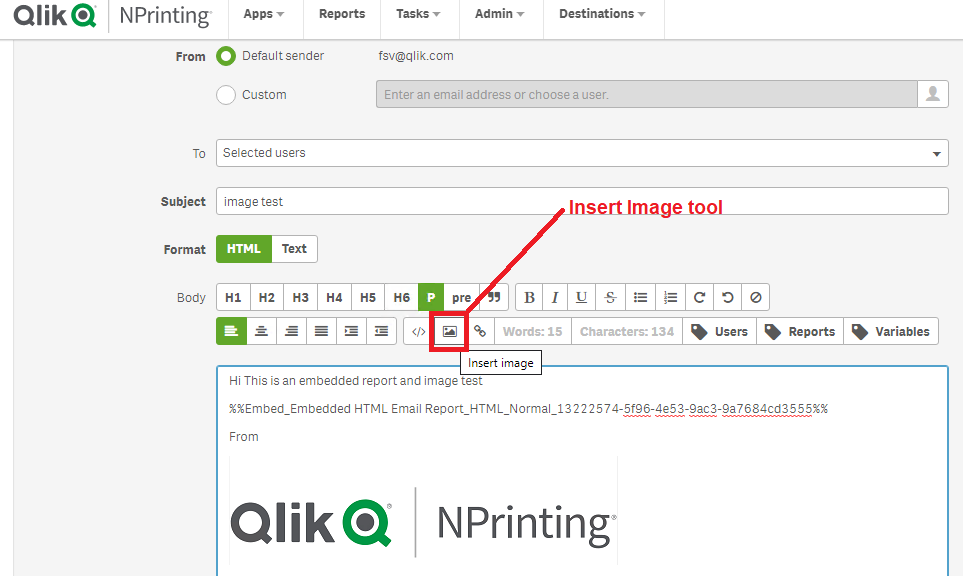
Task: Toggle underline formatting
Action: click(x=581, y=297)
